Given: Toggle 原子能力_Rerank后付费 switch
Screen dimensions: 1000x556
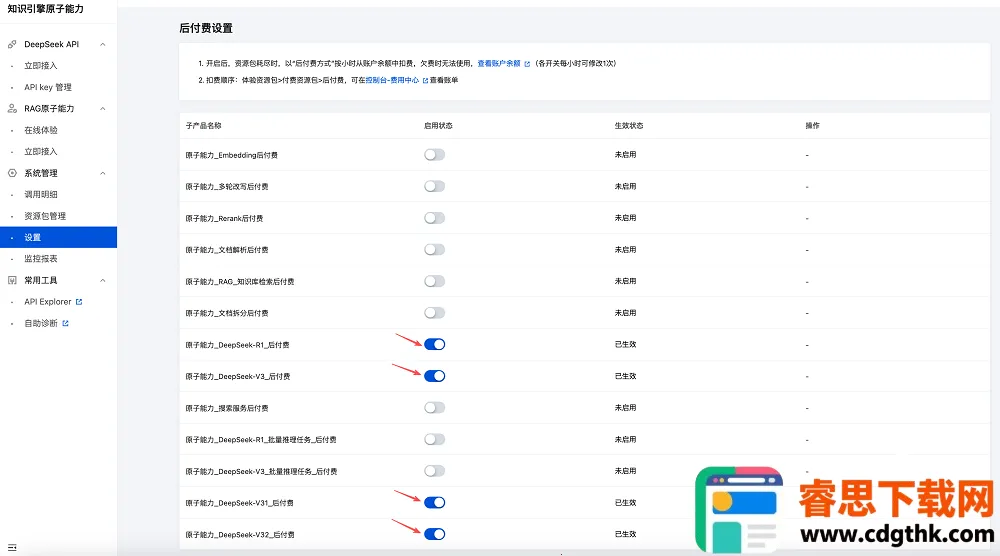Looking at the screenshot, I should click(434, 218).
